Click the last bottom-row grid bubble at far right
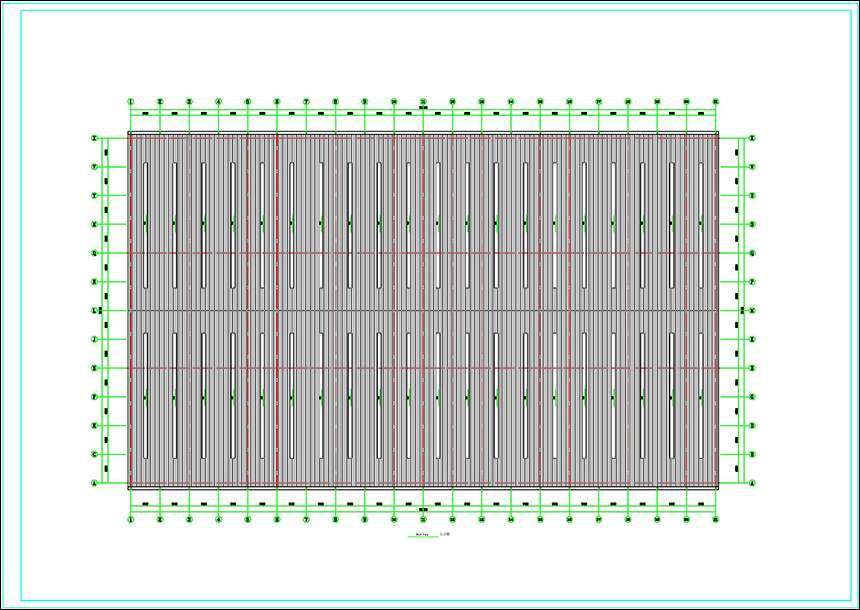This screenshot has height=610, width=860. [x=716, y=520]
